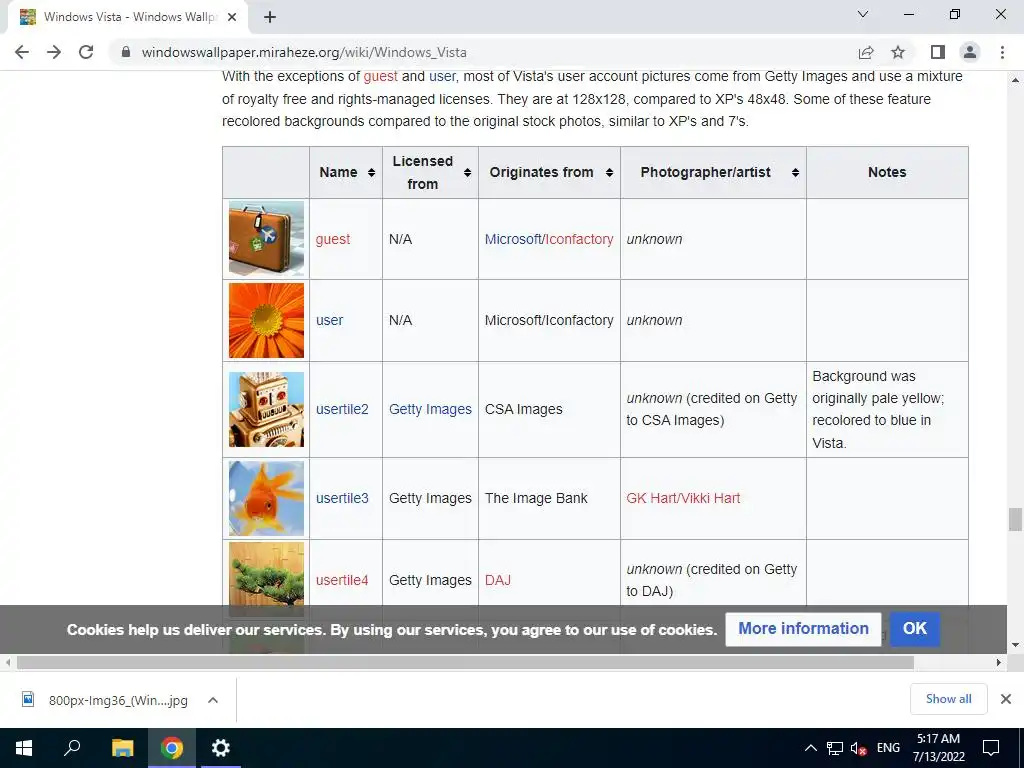The height and width of the screenshot is (768, 1024).
Task: Open notification action center
Action: tap(991, 748)
